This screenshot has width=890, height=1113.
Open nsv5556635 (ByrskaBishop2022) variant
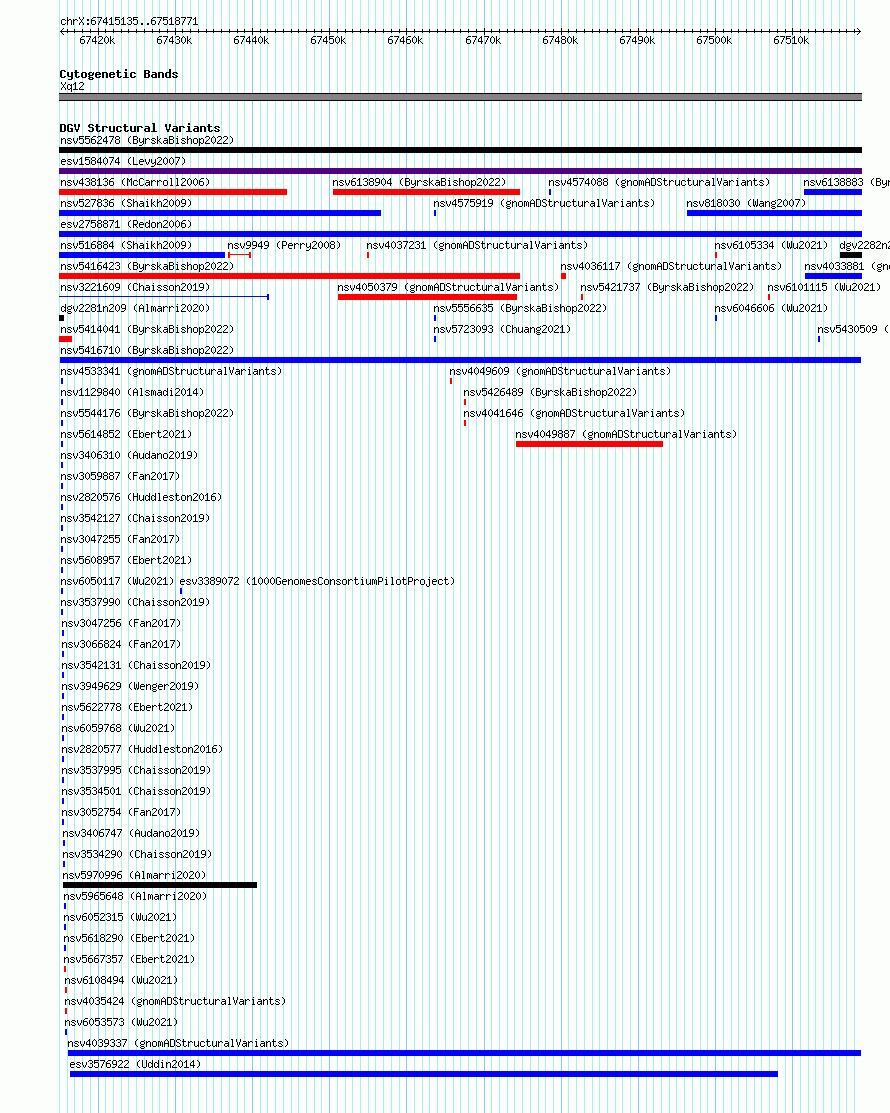coord(520,309)
